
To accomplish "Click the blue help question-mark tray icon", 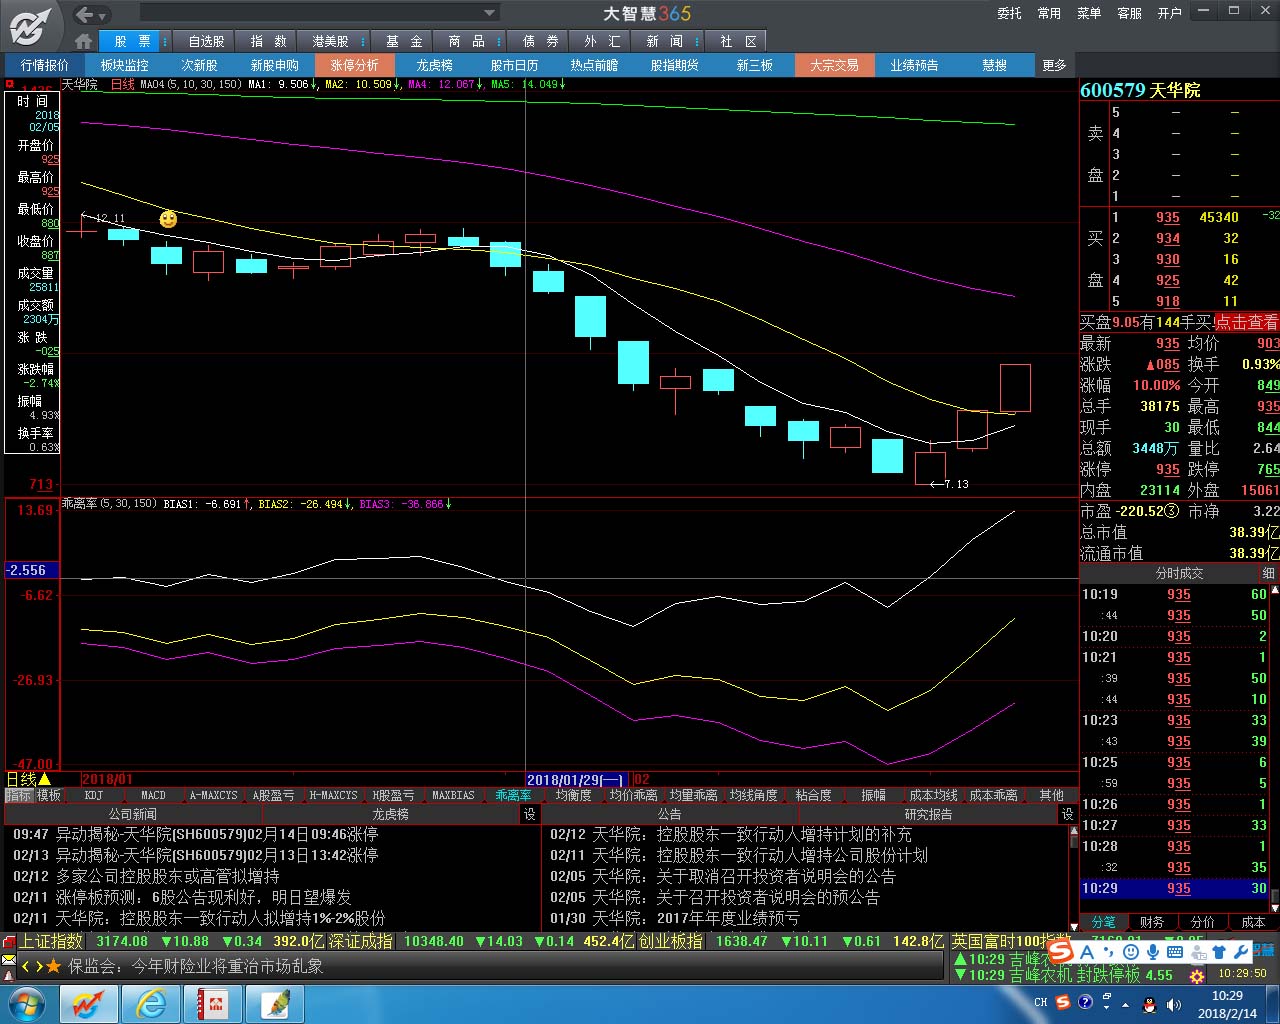I will pyautogui.click(x=1084, y=1002).
